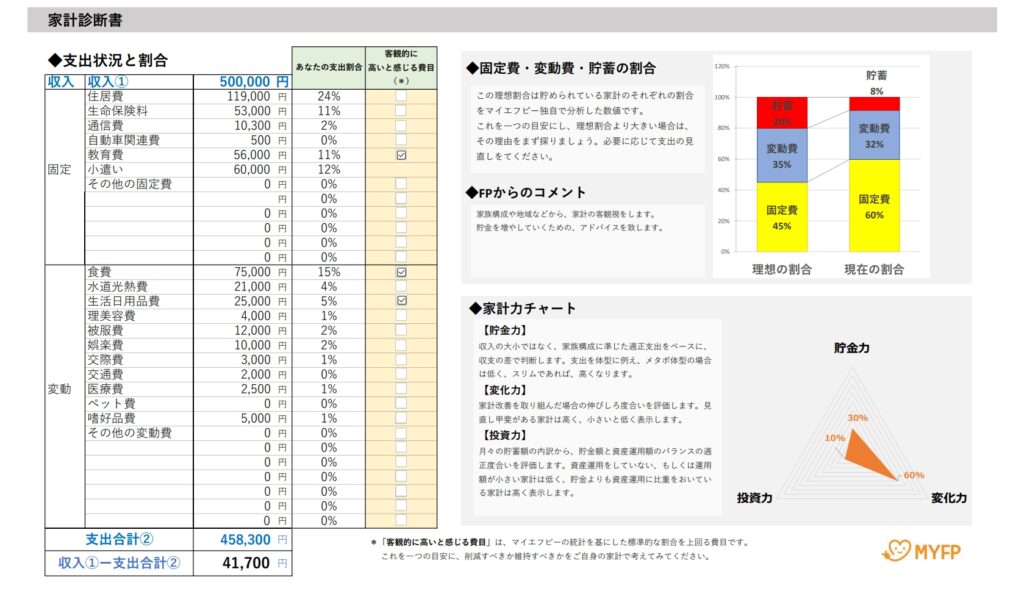
Task: Select the red 貯蓄 20% ideal bar segment
Action: [782, 112]
